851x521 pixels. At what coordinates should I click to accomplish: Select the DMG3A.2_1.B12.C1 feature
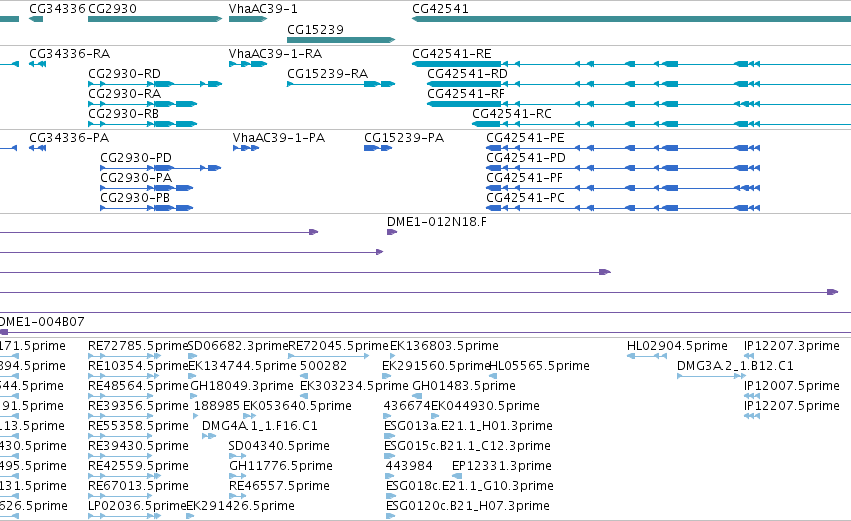point(735,366)
